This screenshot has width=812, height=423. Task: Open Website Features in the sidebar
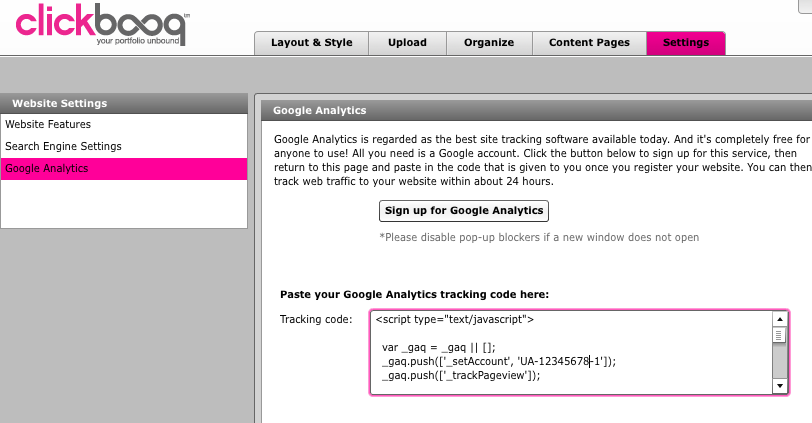tap(124, 124)
